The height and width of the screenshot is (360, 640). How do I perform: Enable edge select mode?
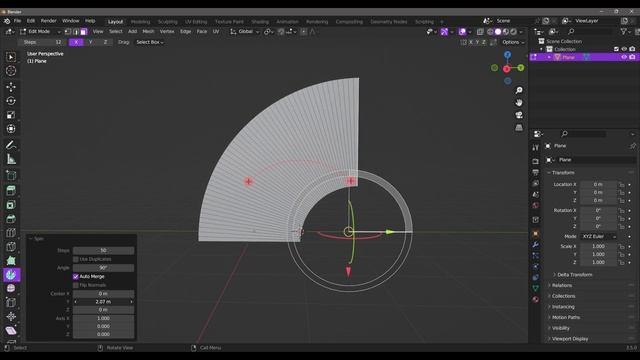(76, 31)
